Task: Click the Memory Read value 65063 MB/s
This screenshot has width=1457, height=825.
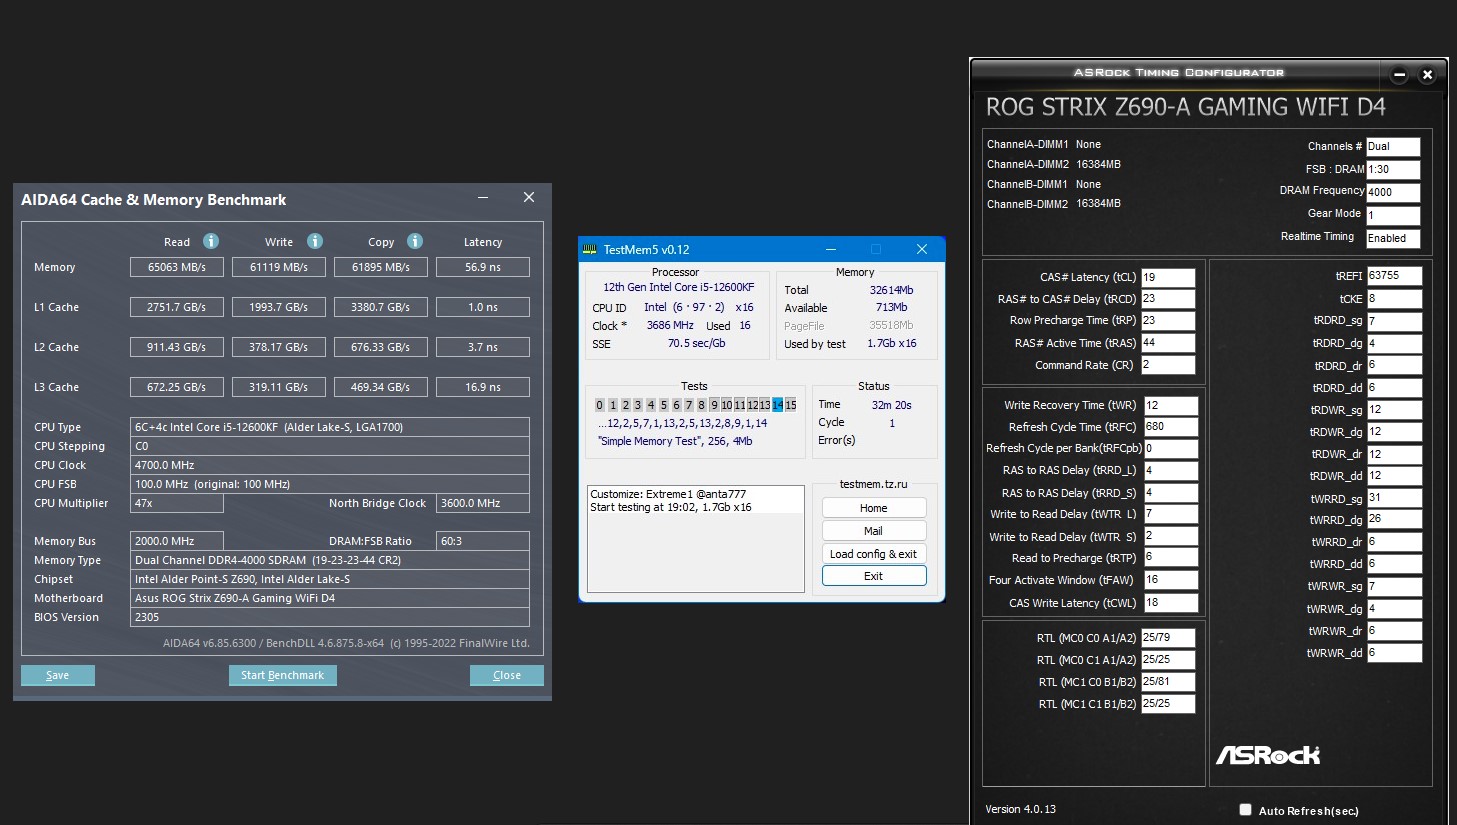Action: (177, 267)
